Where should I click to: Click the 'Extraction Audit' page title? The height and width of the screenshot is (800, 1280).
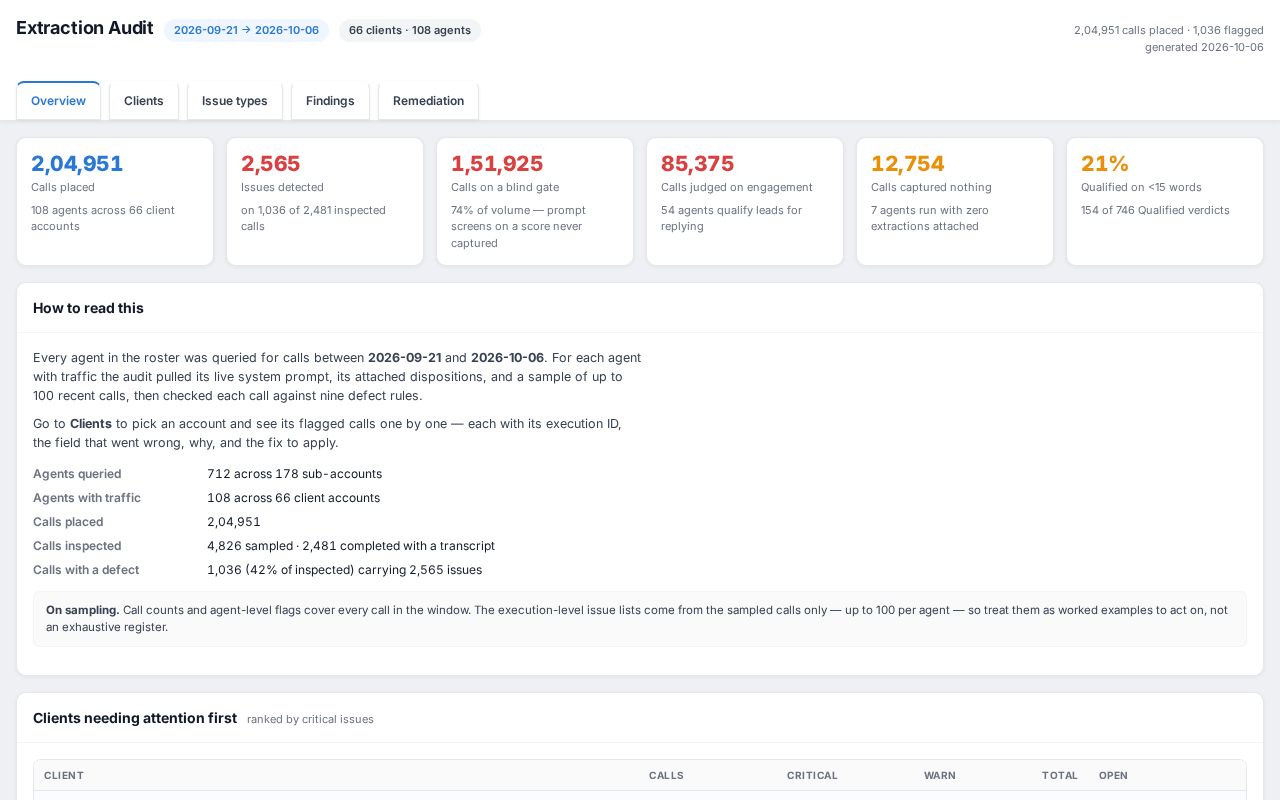(x=85, y=28)
